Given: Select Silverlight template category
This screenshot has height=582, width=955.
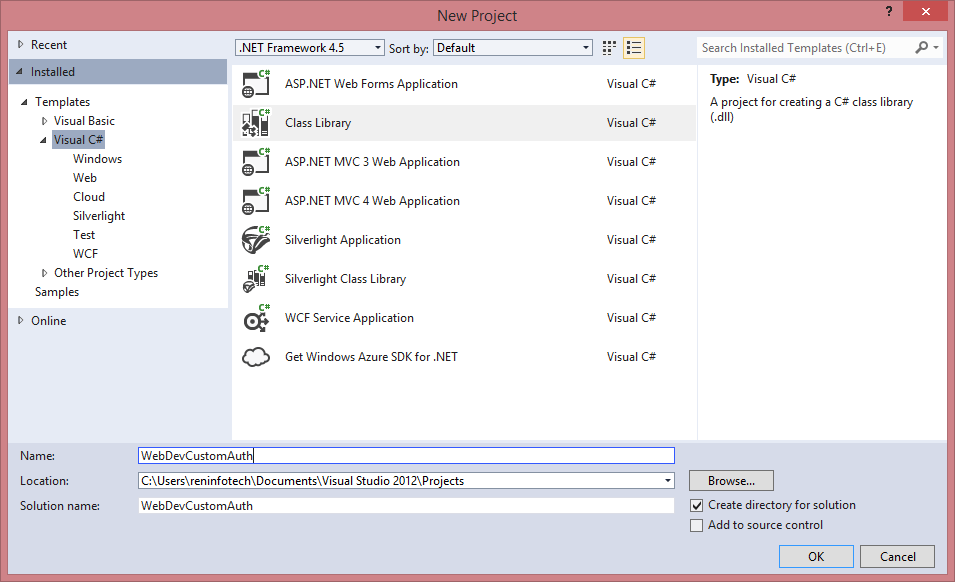Looking at the screenshot, I should click(x=99, y=216).
